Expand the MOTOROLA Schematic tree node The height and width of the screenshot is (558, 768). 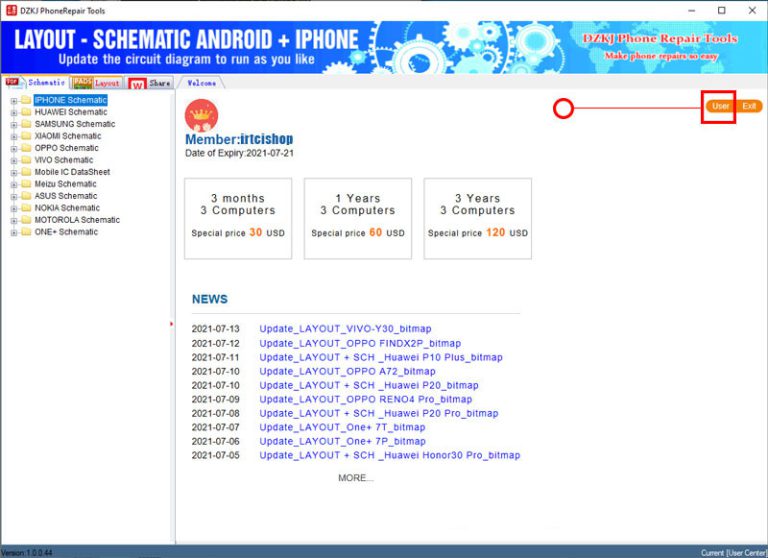pyautogui.click(x=14, y=220)
